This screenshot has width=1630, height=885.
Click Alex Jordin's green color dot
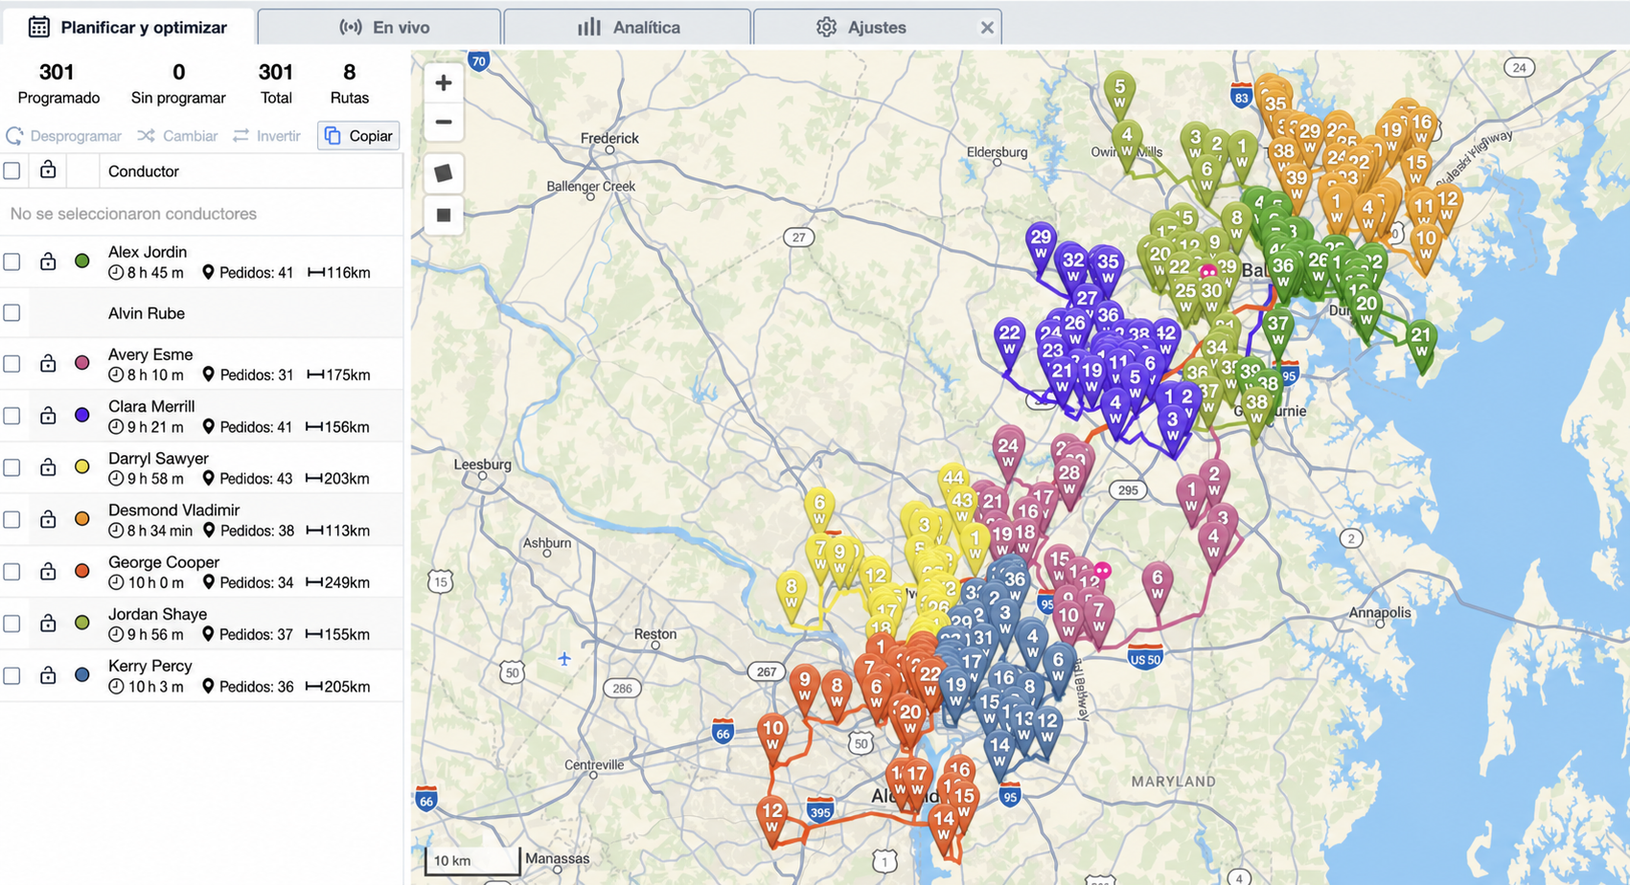tap(82, 262)
